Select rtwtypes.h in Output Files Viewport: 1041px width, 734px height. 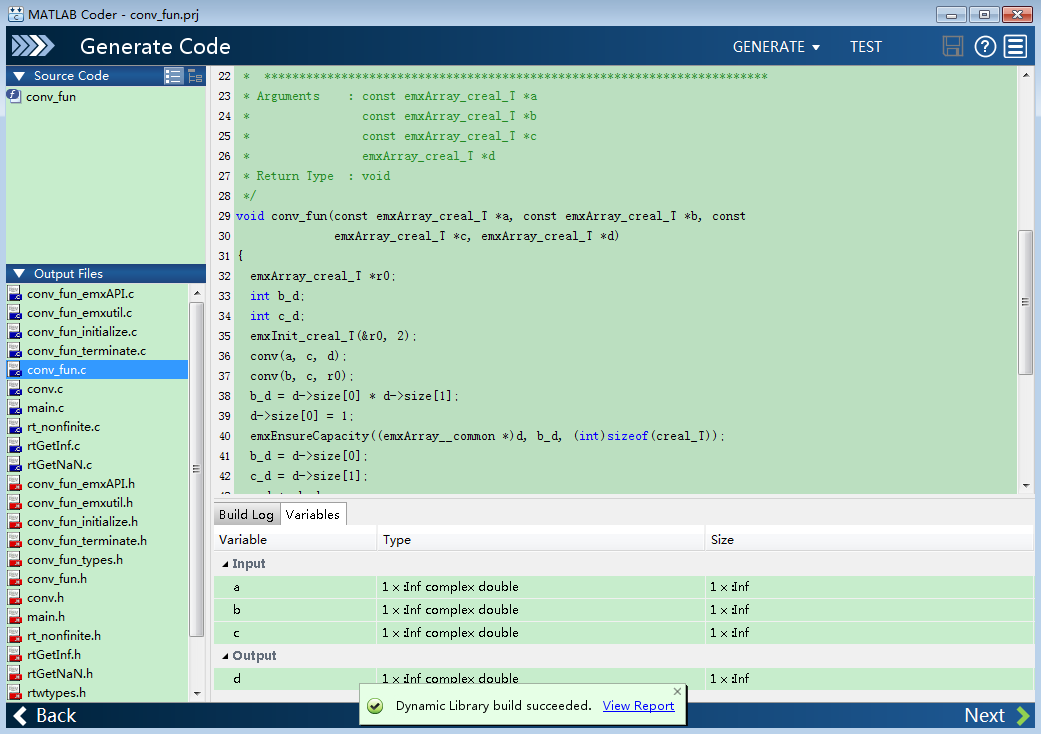tap(56, 693)
